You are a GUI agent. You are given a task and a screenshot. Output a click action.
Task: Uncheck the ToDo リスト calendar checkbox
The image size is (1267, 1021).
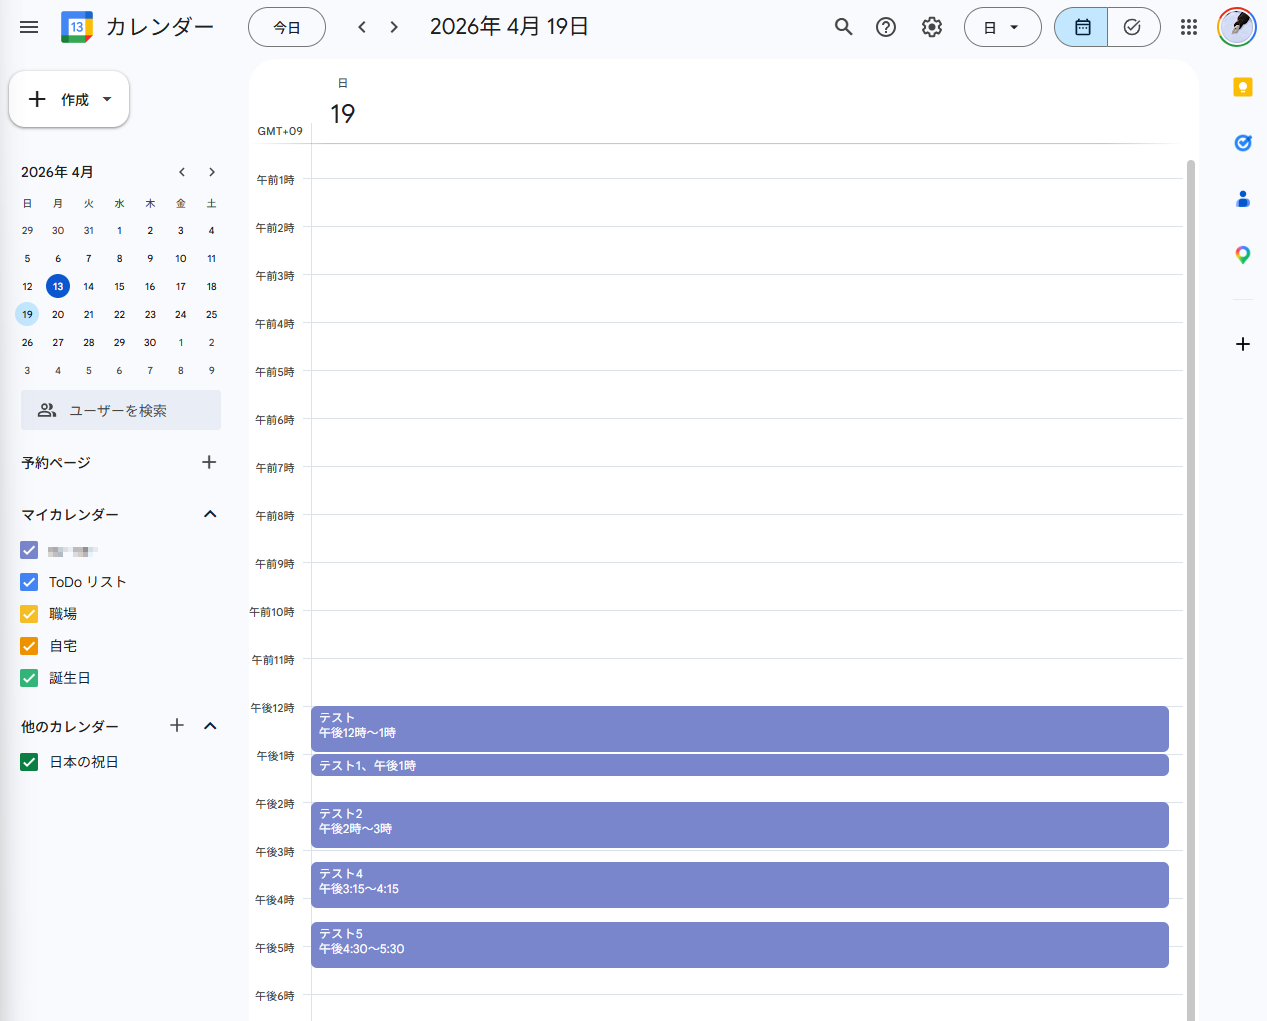click(29, 582)
